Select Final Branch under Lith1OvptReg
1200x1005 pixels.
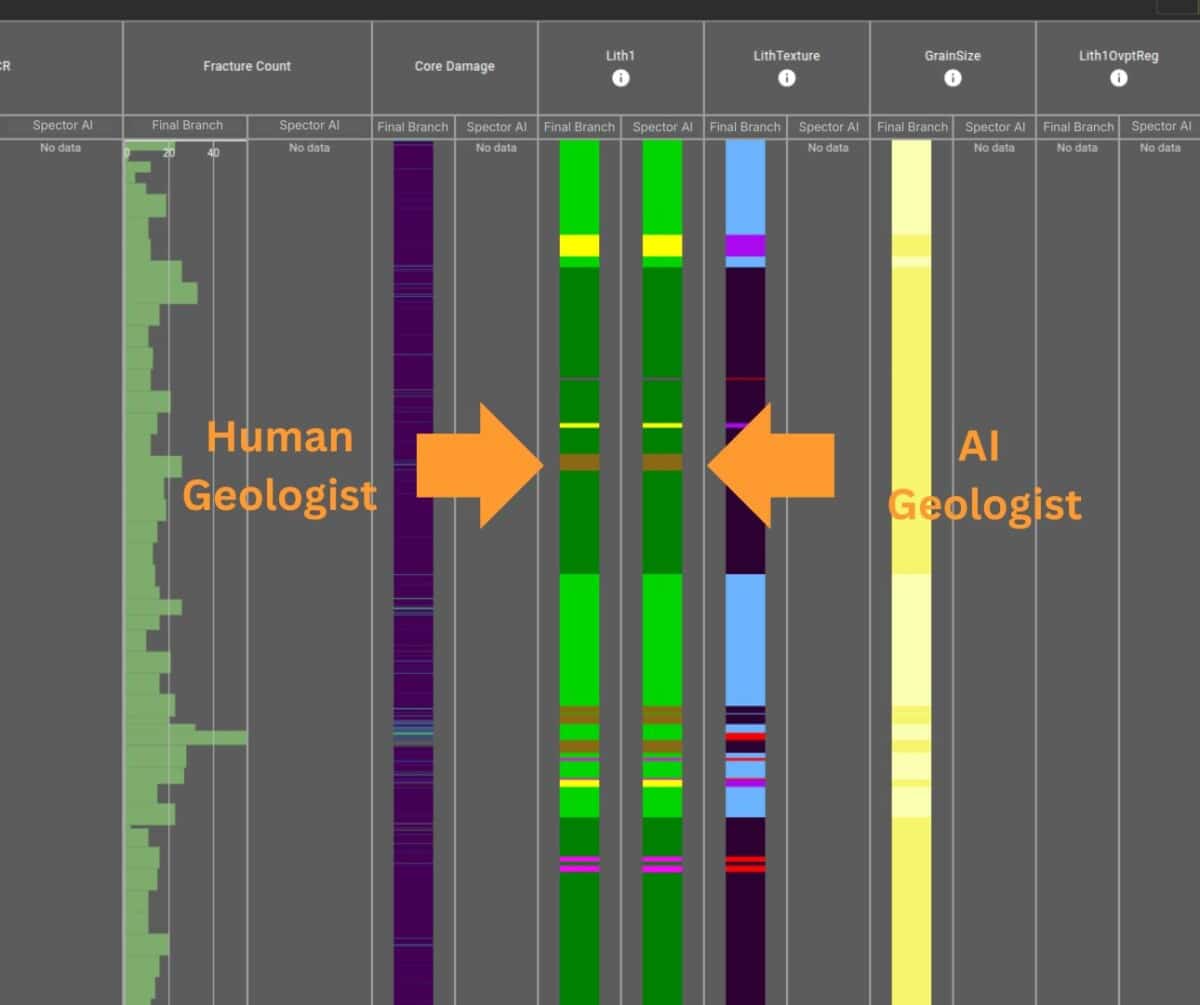click(1077, 127)
